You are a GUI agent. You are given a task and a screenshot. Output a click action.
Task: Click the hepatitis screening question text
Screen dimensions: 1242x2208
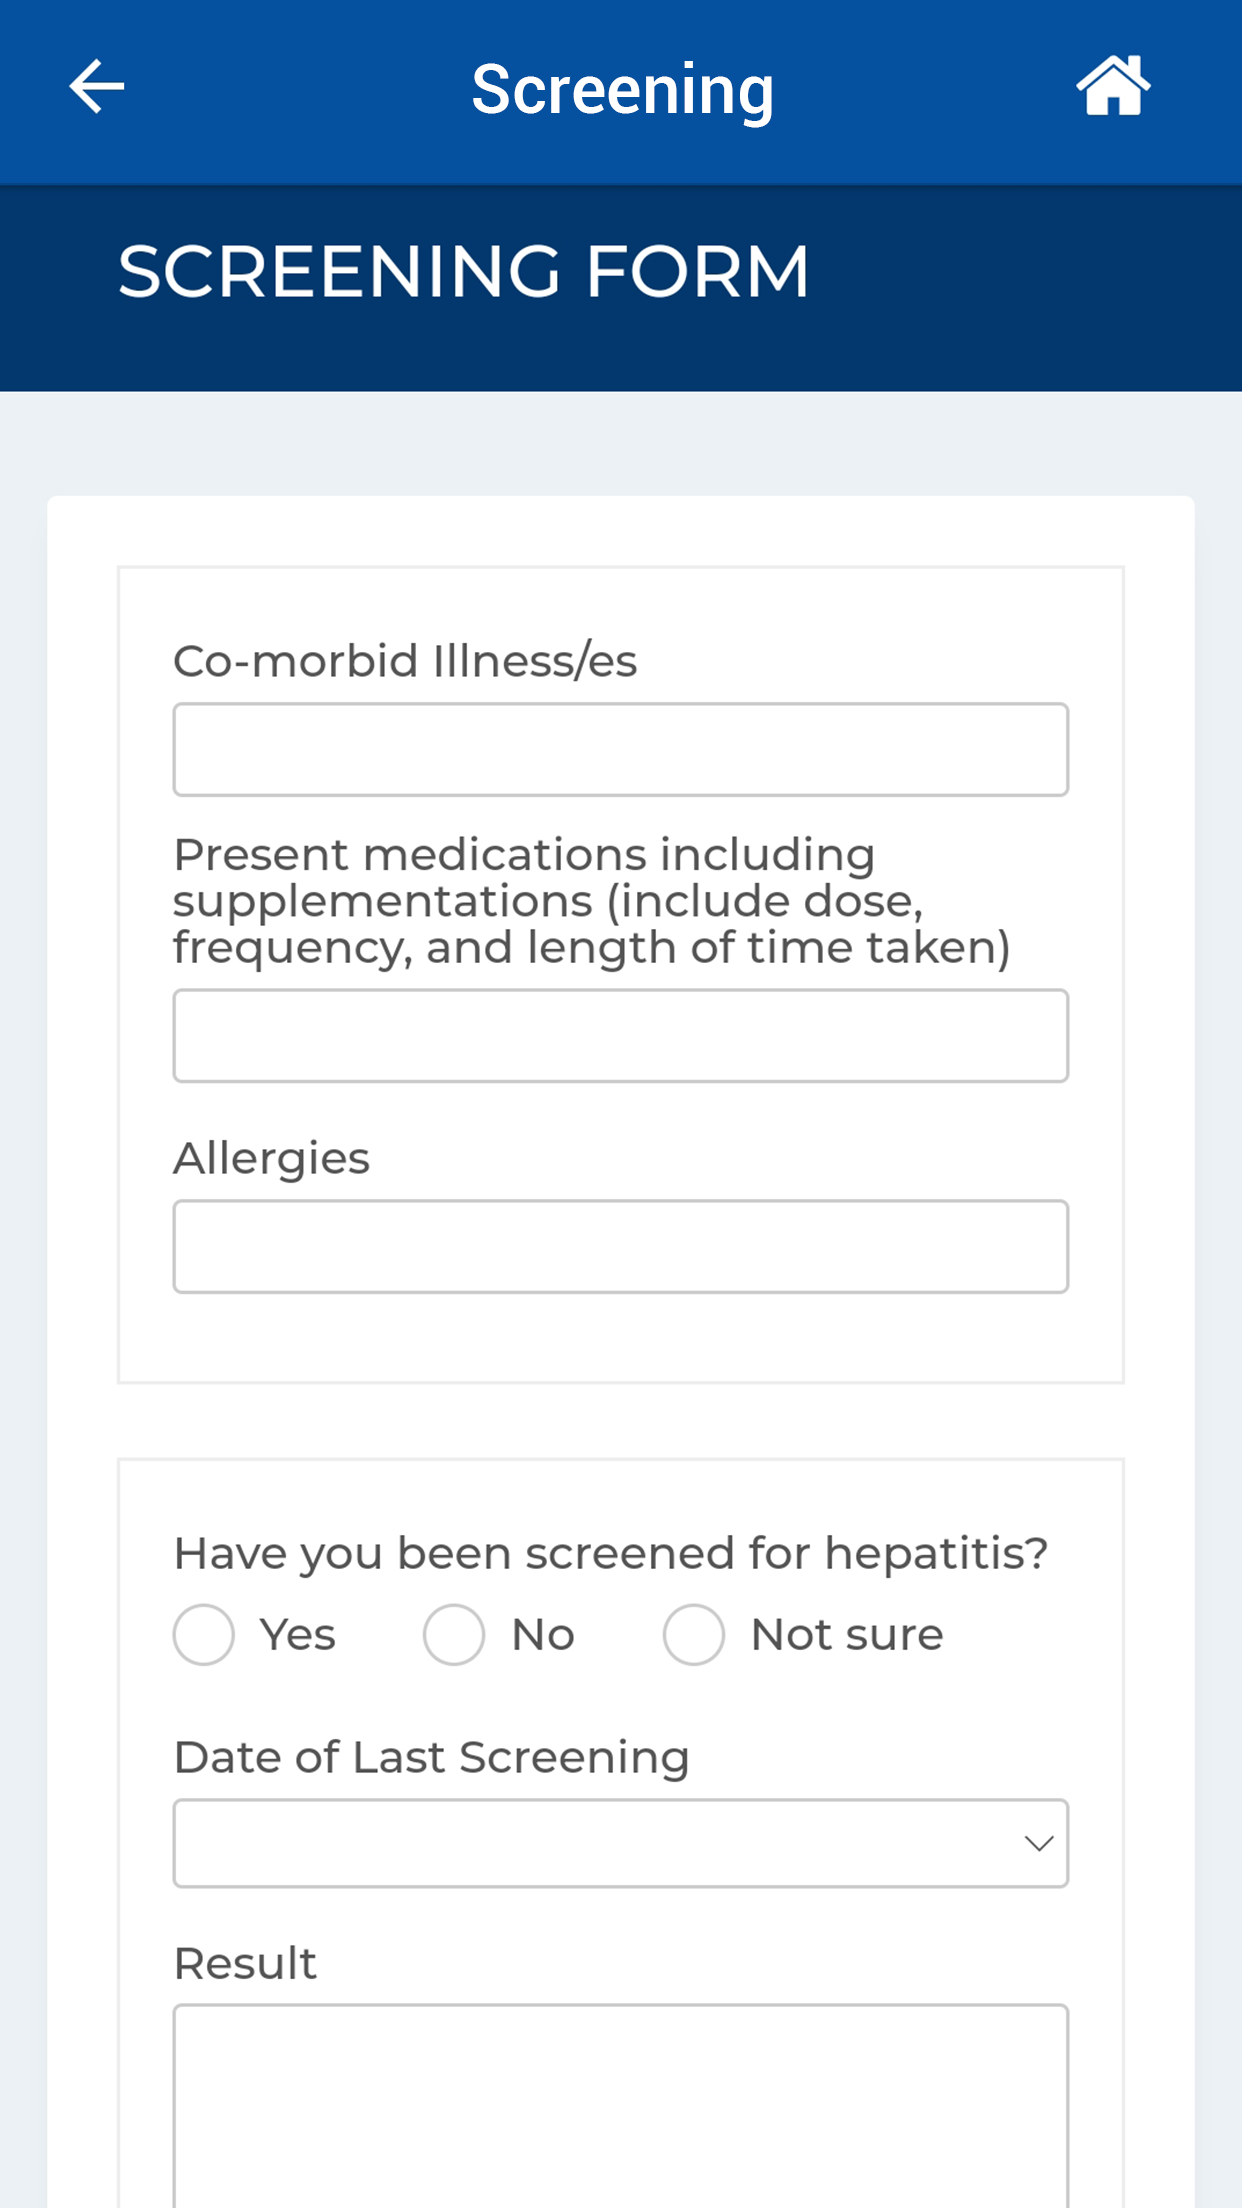(611, 1554)
